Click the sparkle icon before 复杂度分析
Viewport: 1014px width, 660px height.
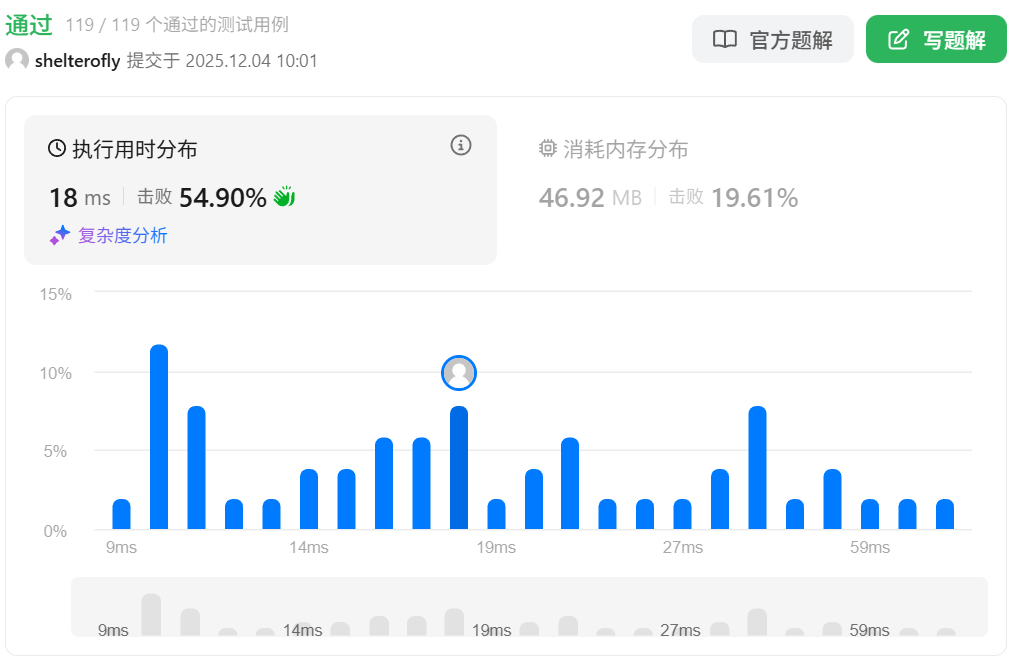pos(60,235)
